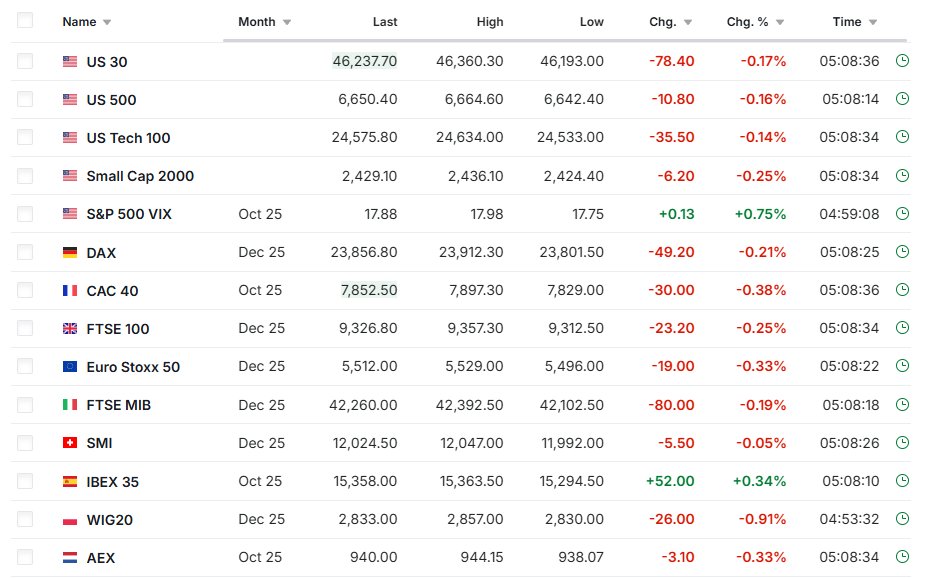Image resolution: width=929 pixels, height=578 pixels.
Task: Click the clock icon in CAC 40 row
Action: (902, 290)
